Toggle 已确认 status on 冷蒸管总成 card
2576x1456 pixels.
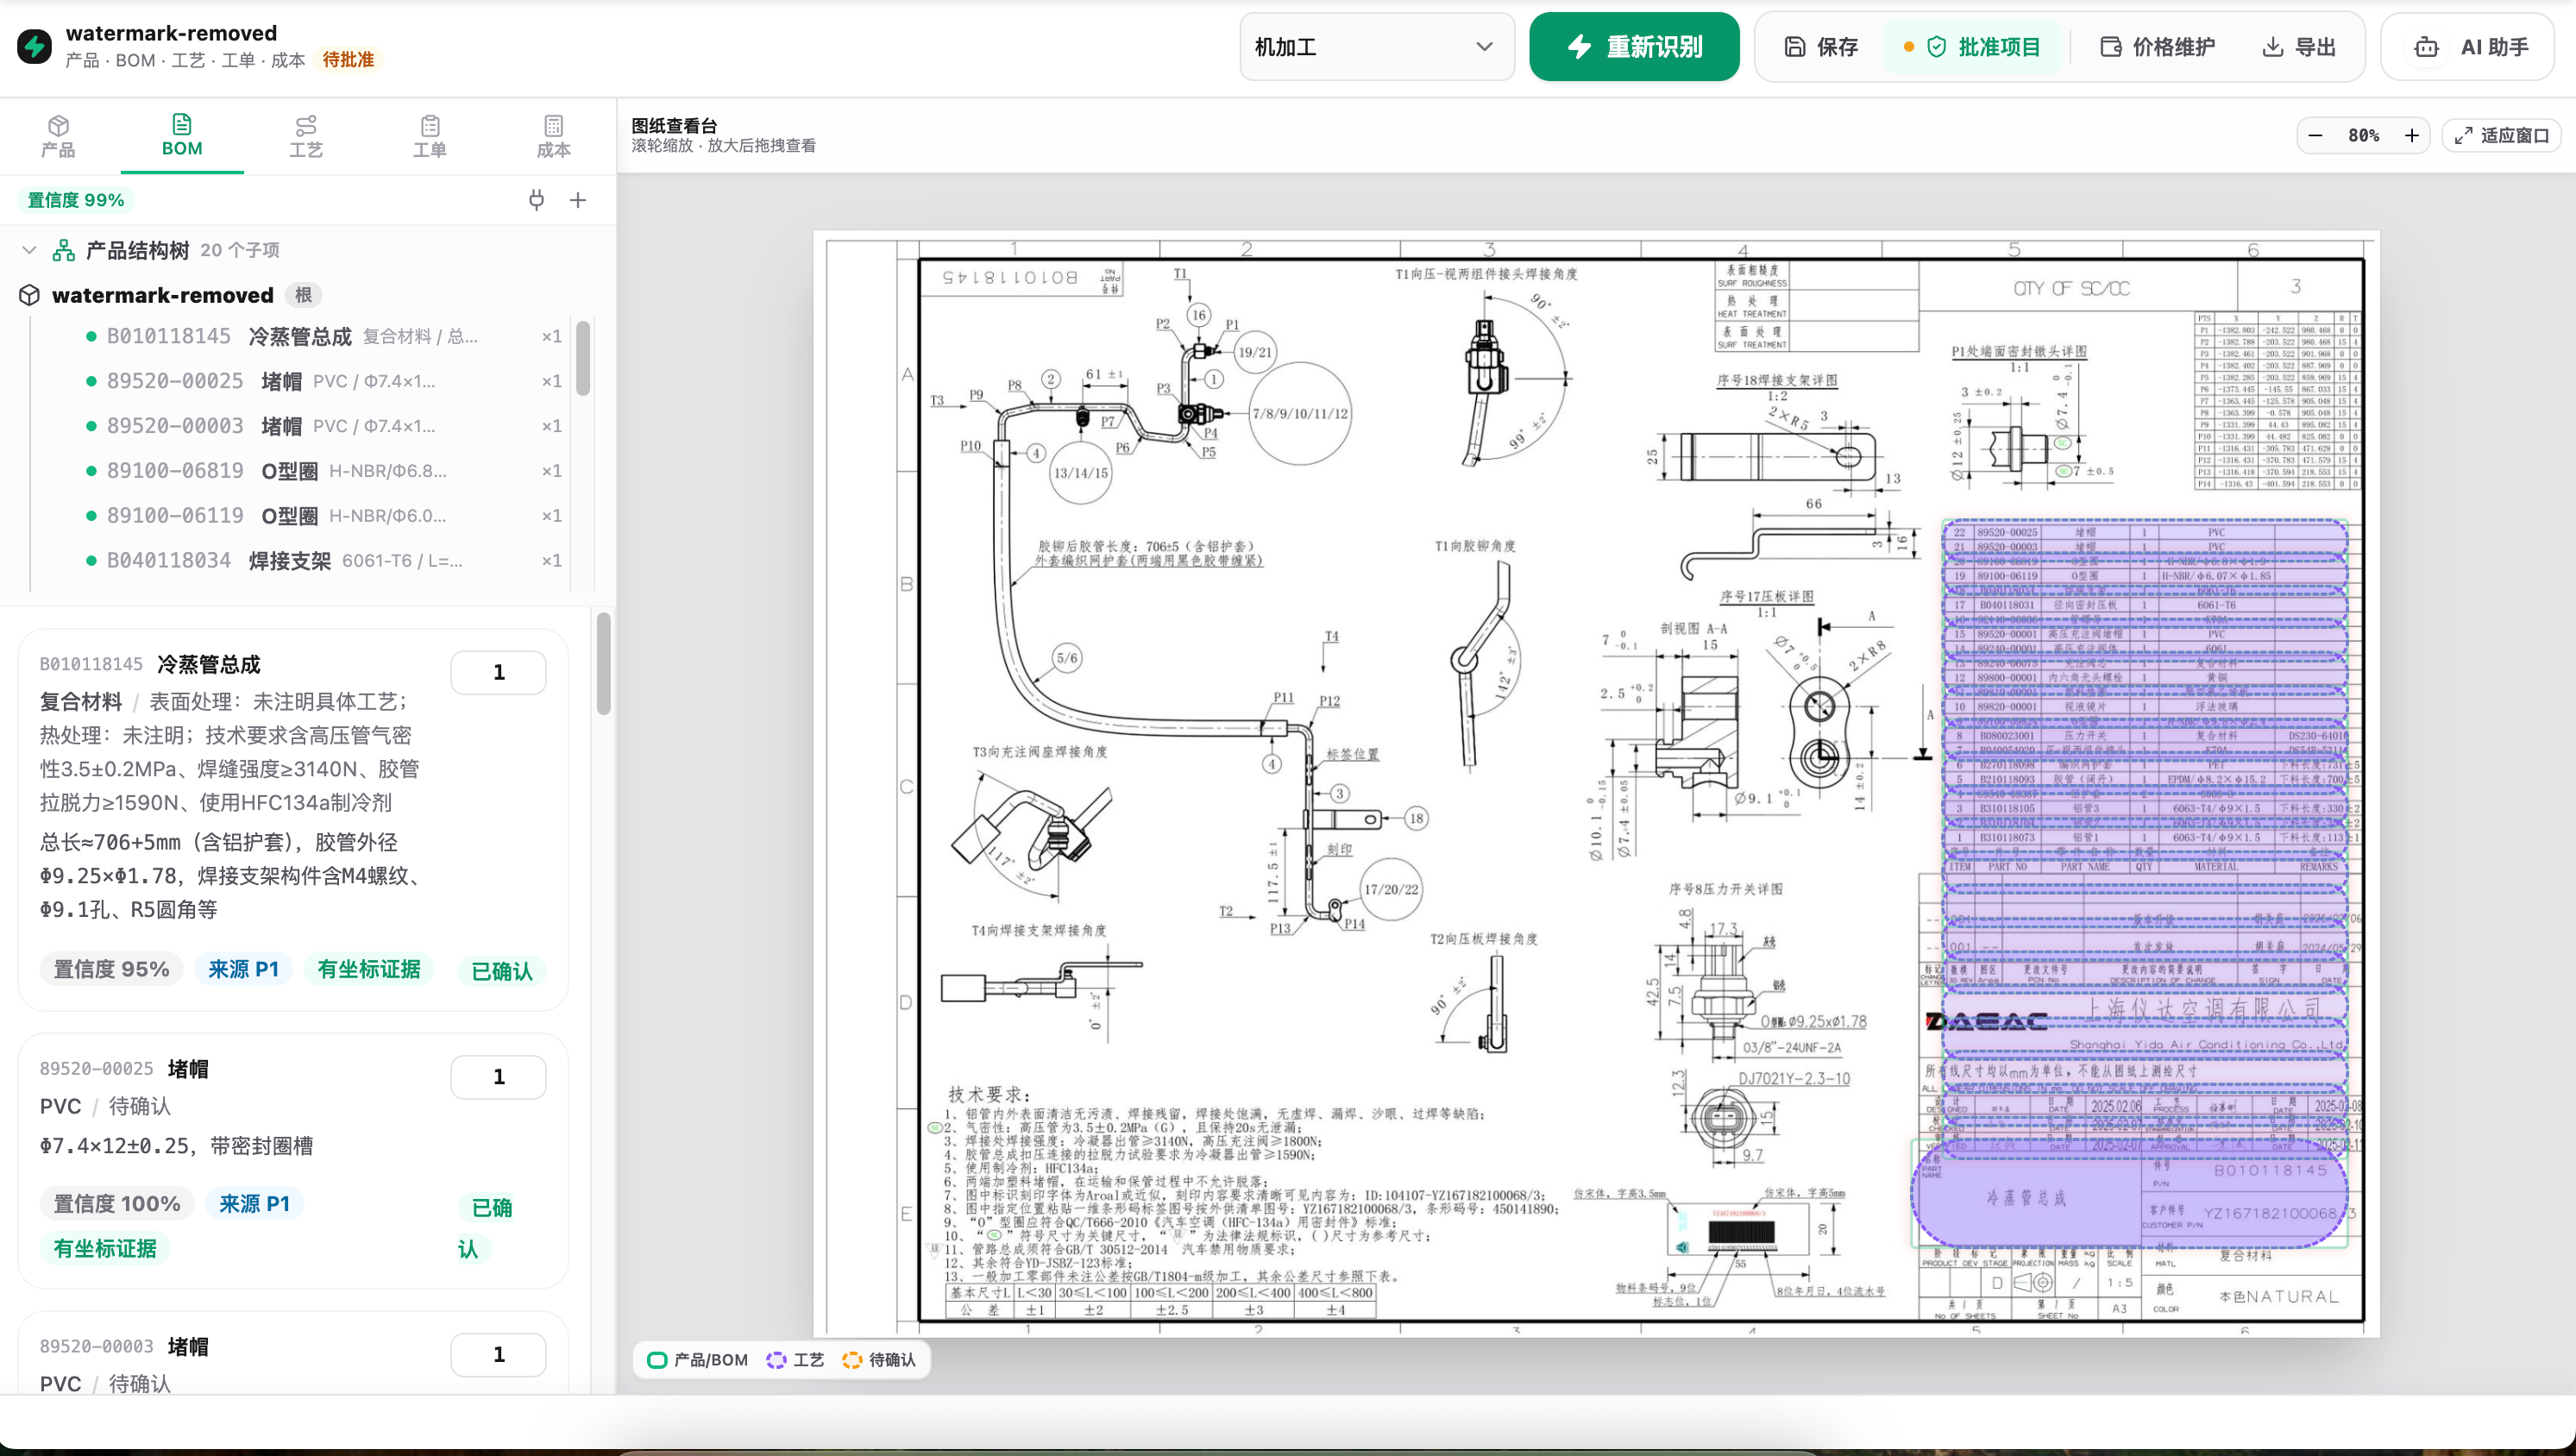click(x=502, y=971)
